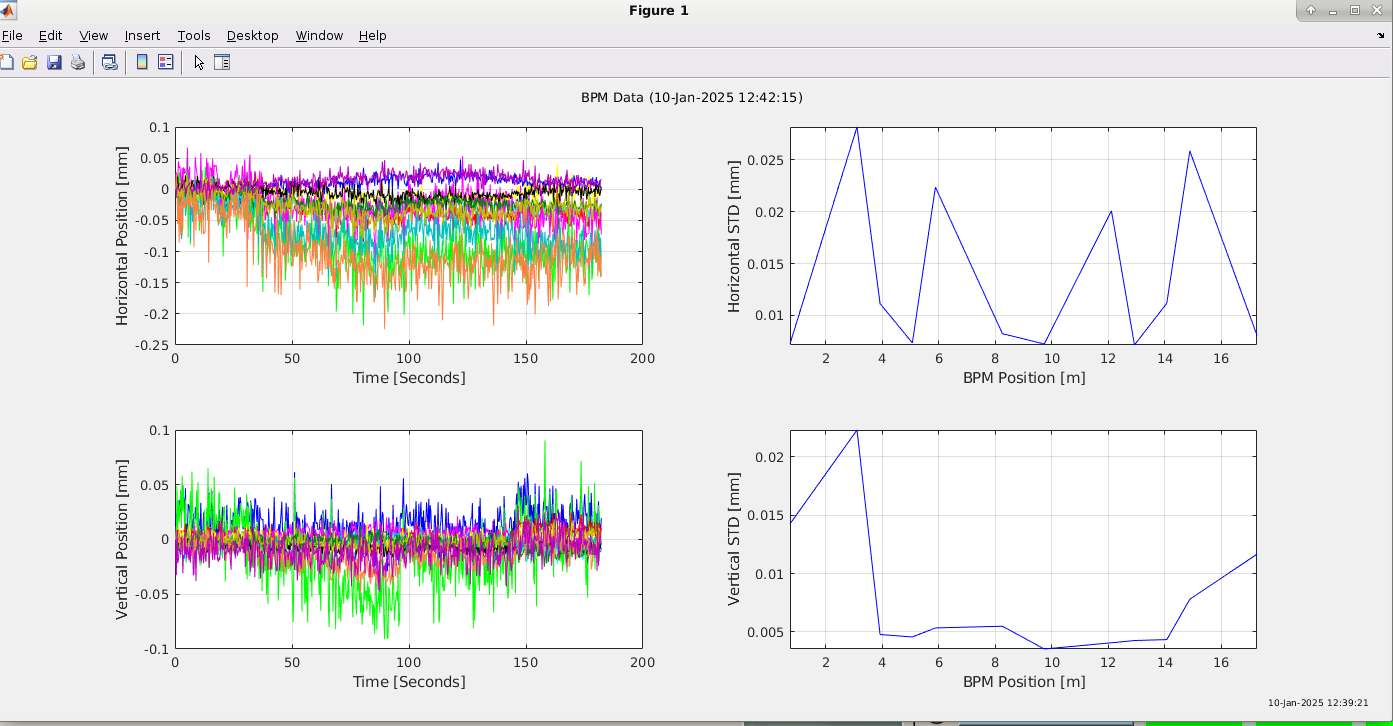Viewport: 1393px width, 726px height.
Task: Open the Edit menu
Action: pos(50,35)
